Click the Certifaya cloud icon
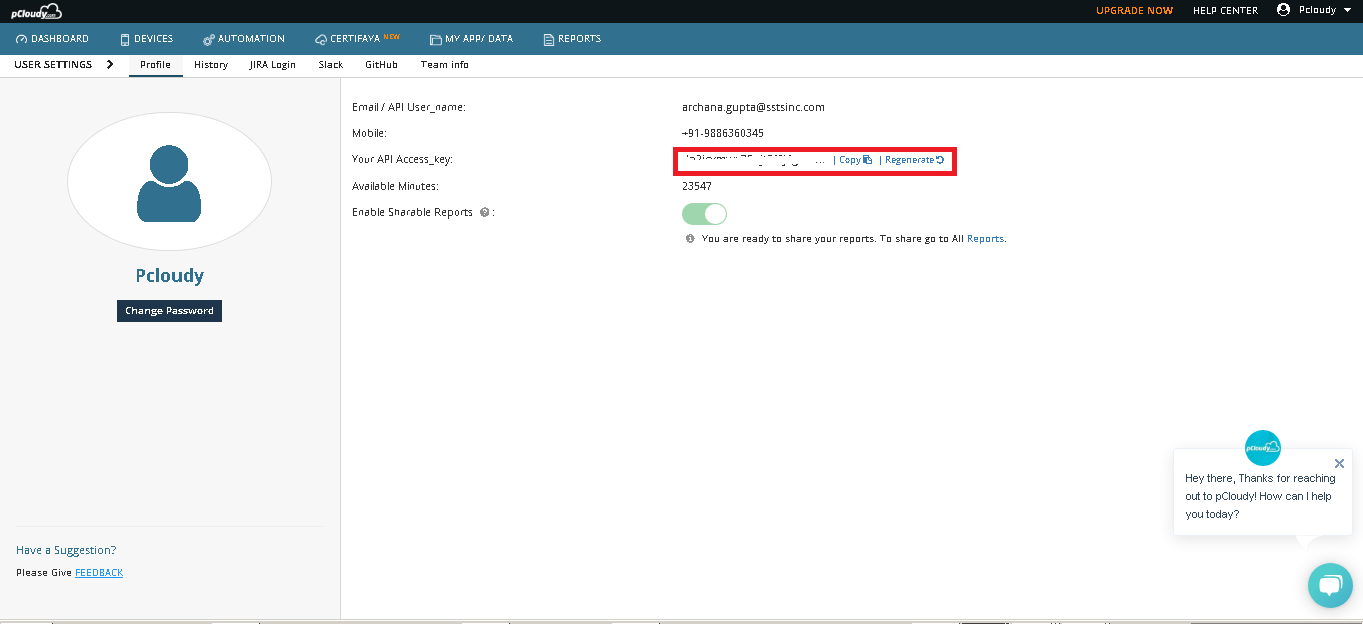Image resolution: width=1363 pixels, height=624 pixels. (321, 40)
